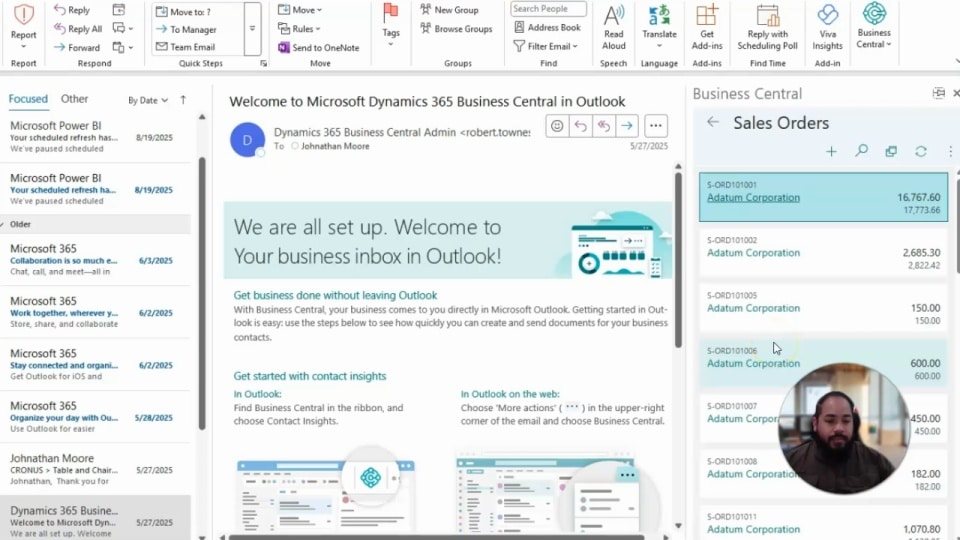
Task: Open the Business Central add-in dropdown
Action: pyautogui.click(x=874, y=26)
